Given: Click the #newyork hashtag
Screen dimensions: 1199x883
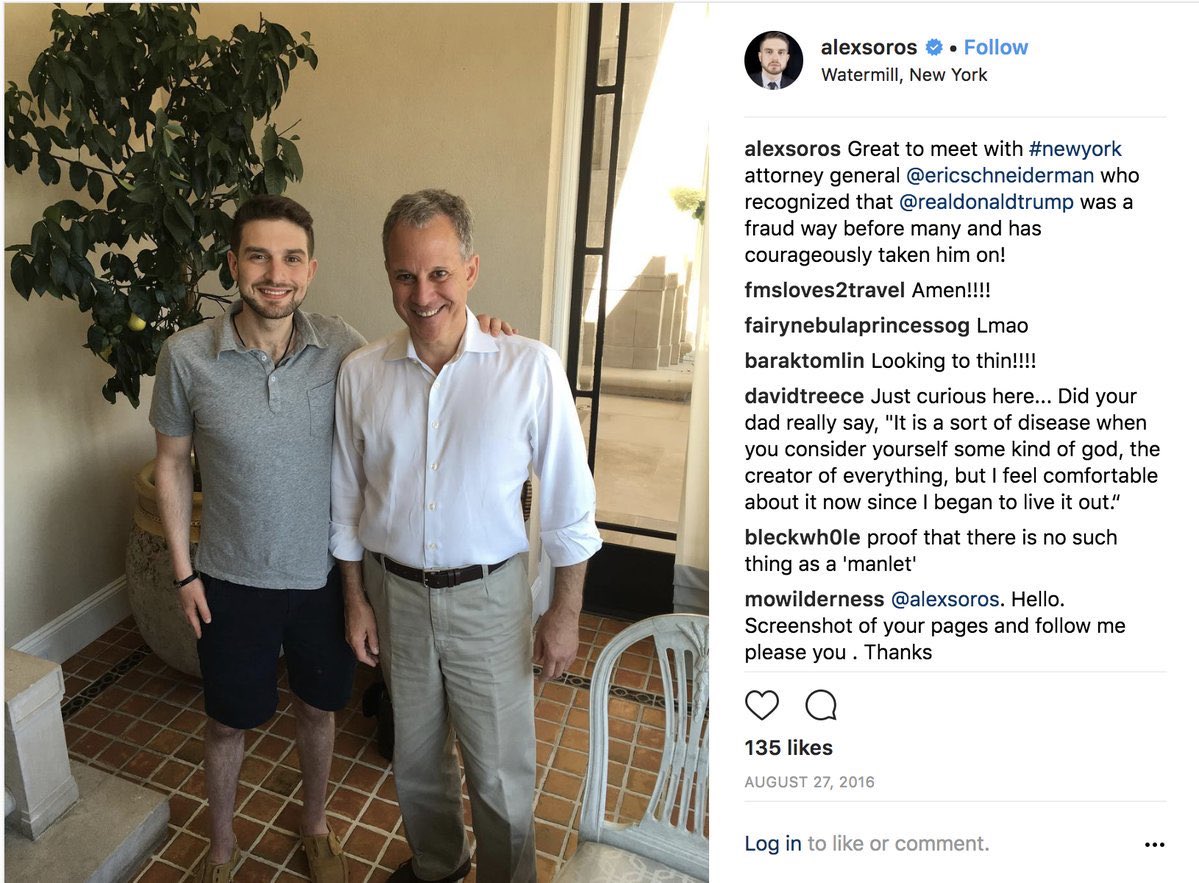Looking at the screenshot, I should [1075, 148].
